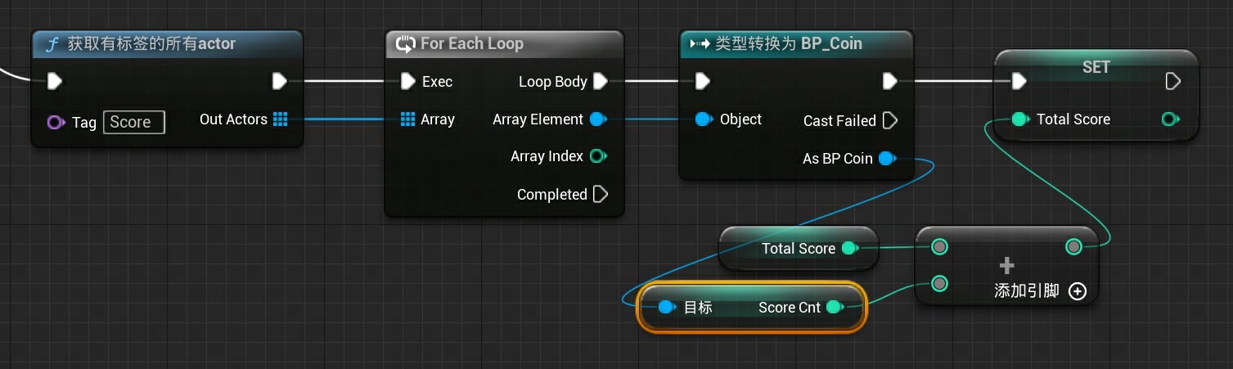Click the For Each Loop Exec input pin
1233x369 pixels.
click(407, 81)
